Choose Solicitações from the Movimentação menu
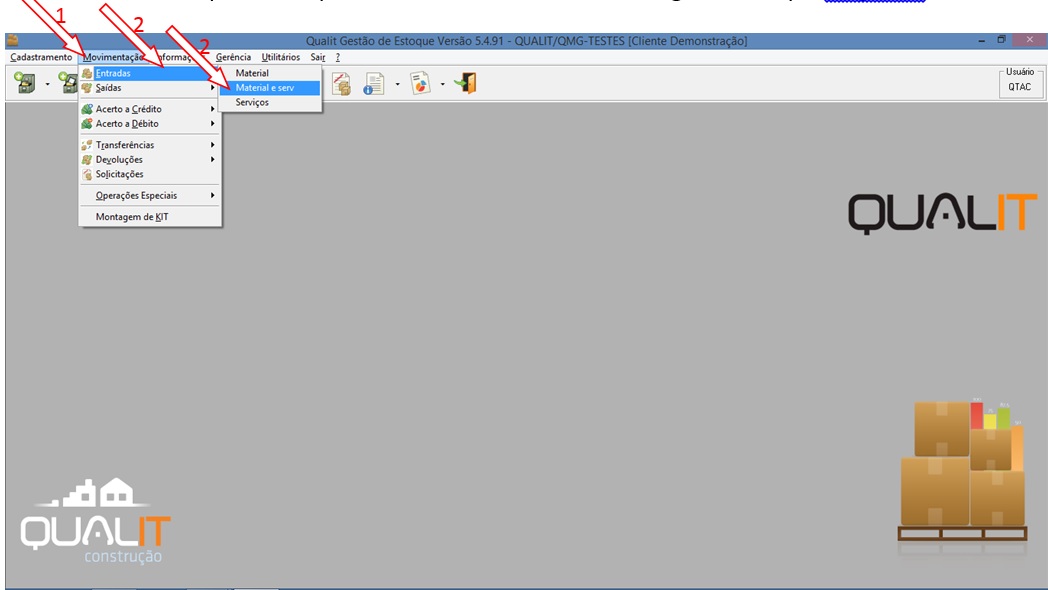The width and height of the screenshot is (1048, 590). [x=150, y=174]
